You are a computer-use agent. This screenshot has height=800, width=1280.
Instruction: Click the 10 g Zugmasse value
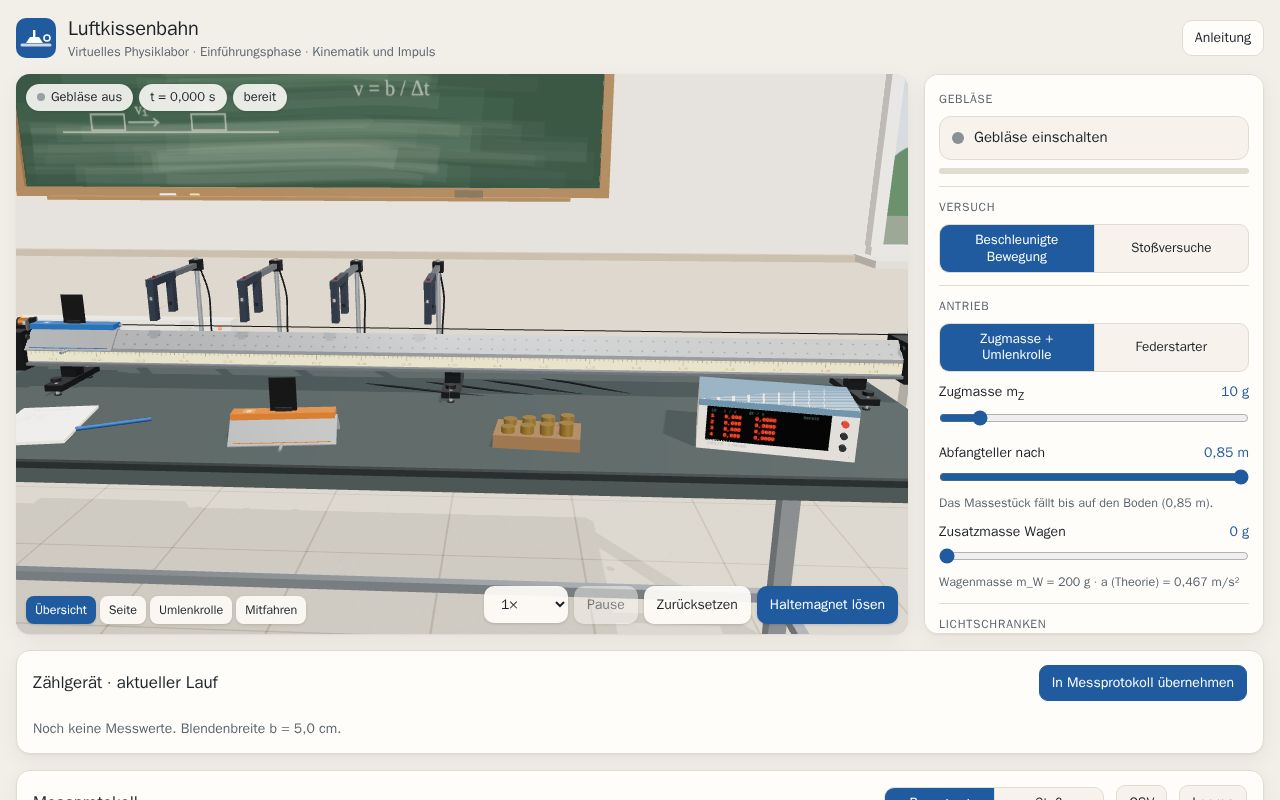pos(1235,392)
